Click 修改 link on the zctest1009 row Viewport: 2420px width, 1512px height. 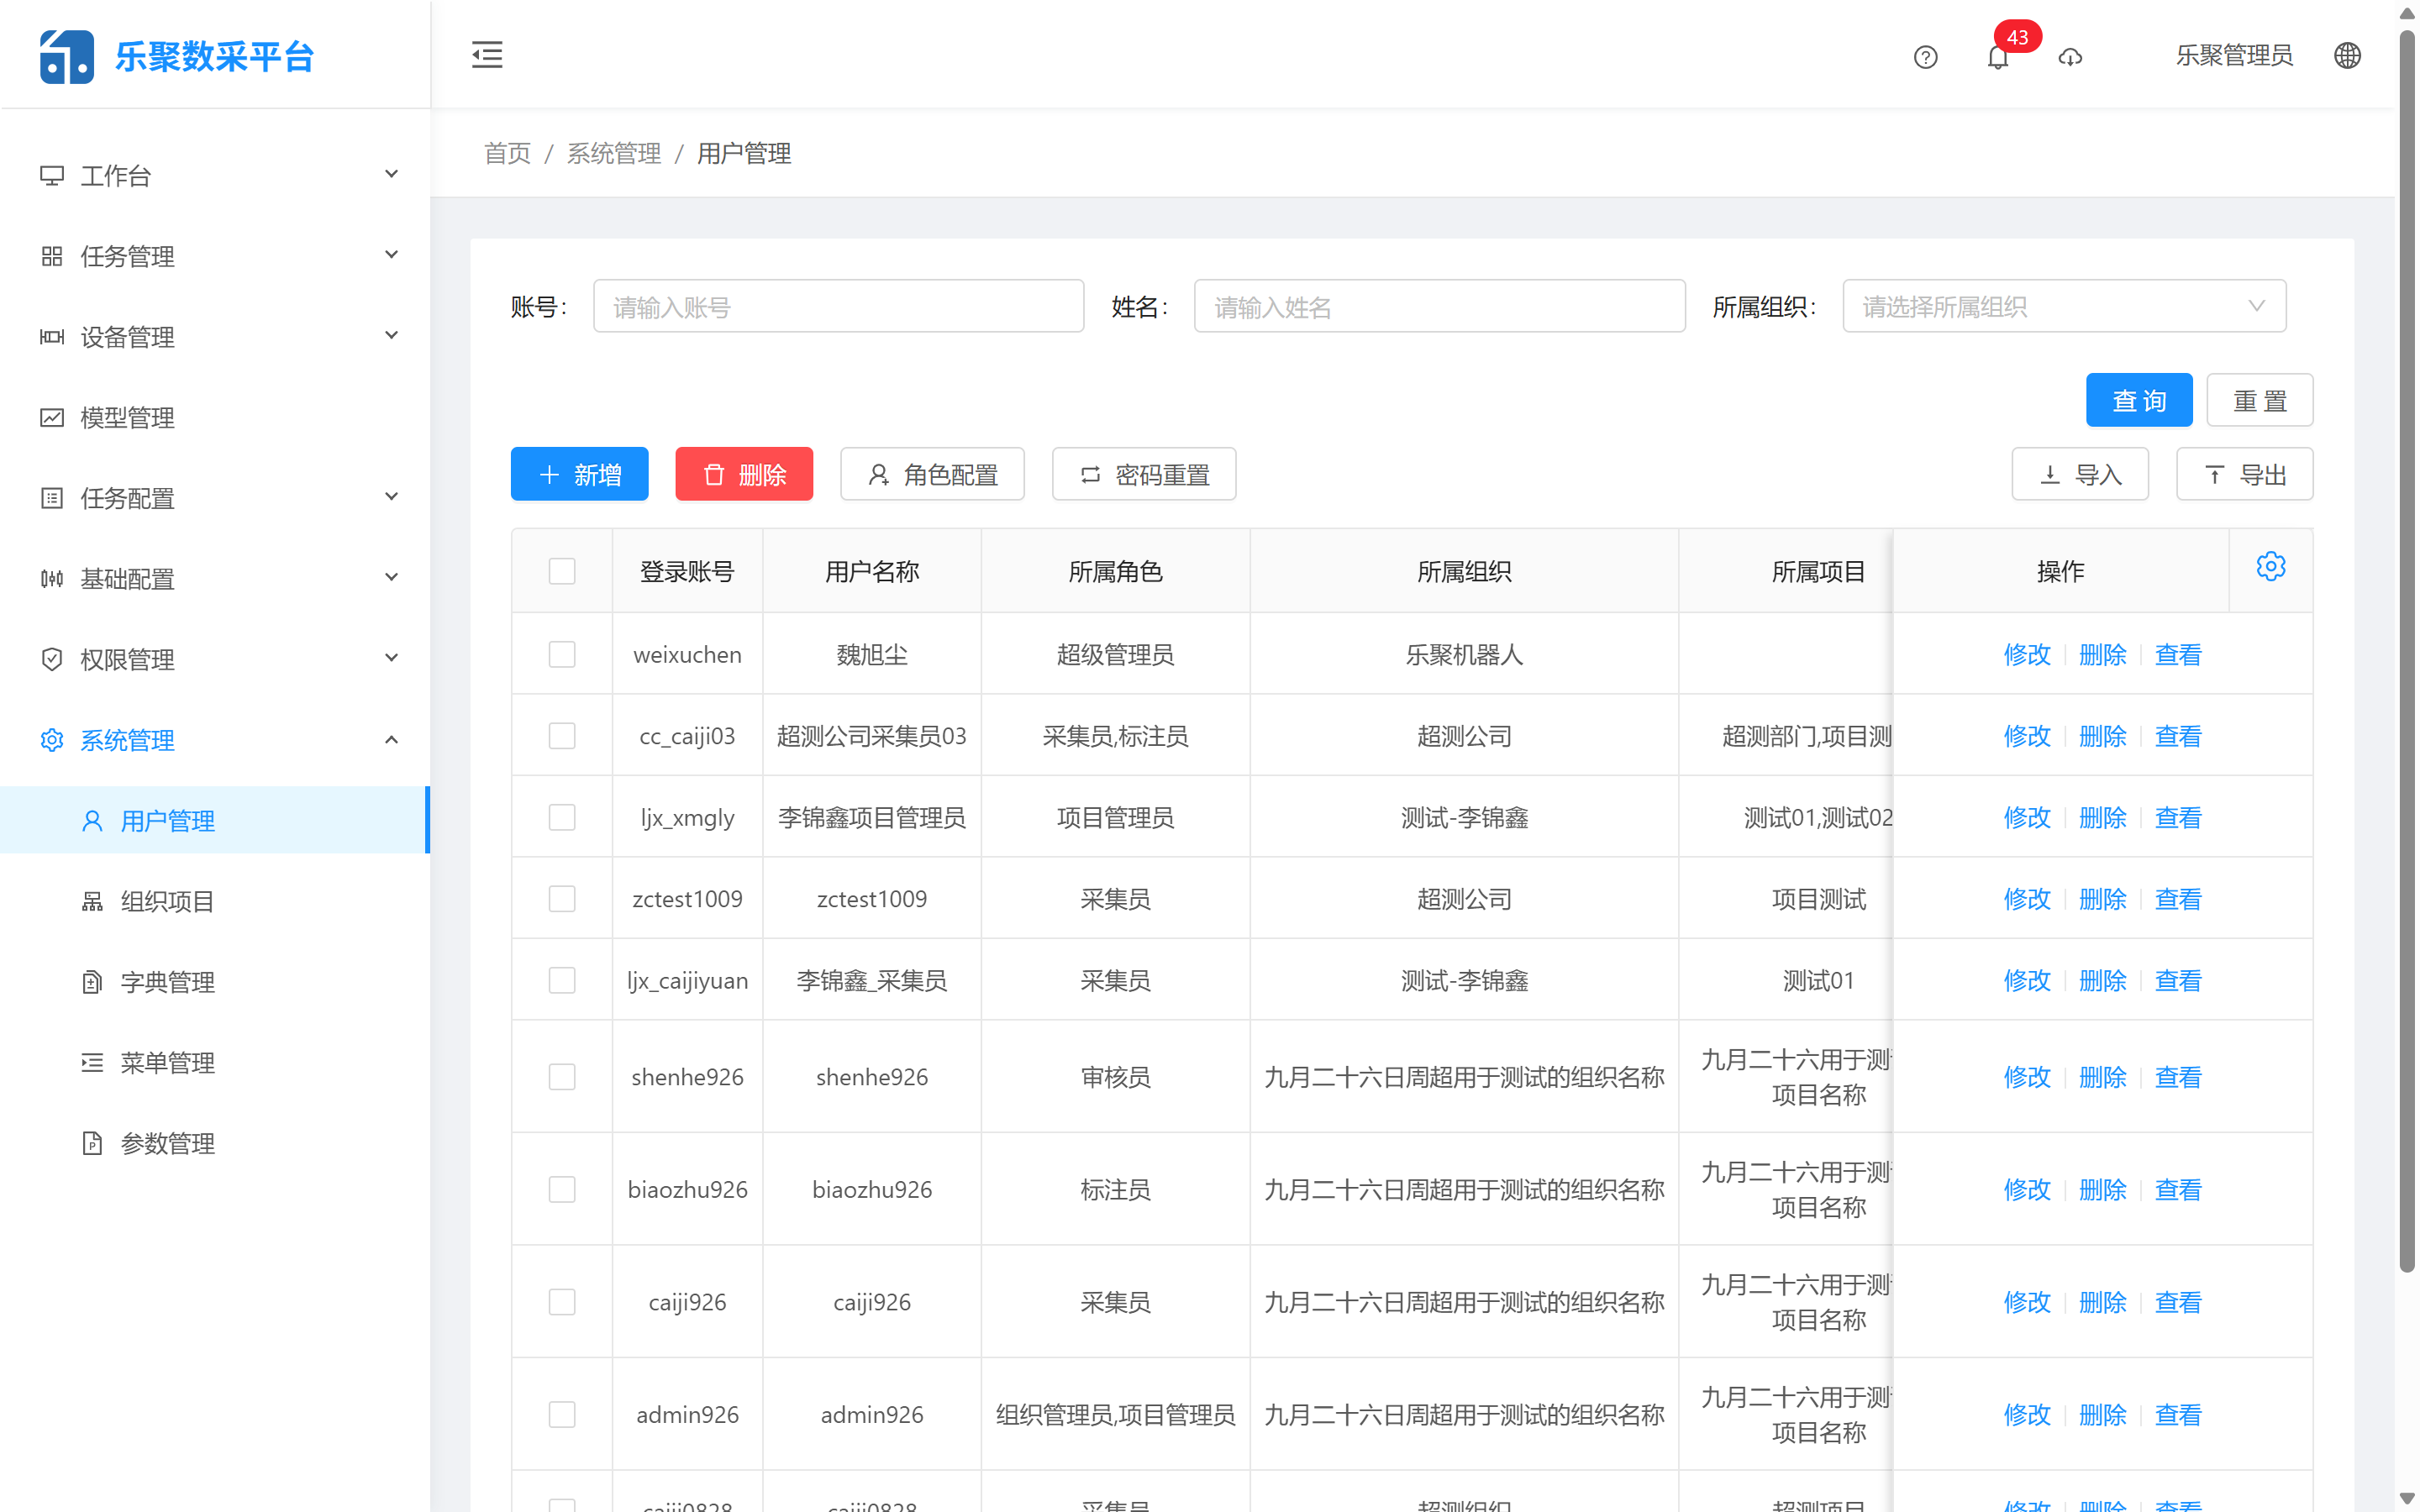click(x=2026, y=898)
